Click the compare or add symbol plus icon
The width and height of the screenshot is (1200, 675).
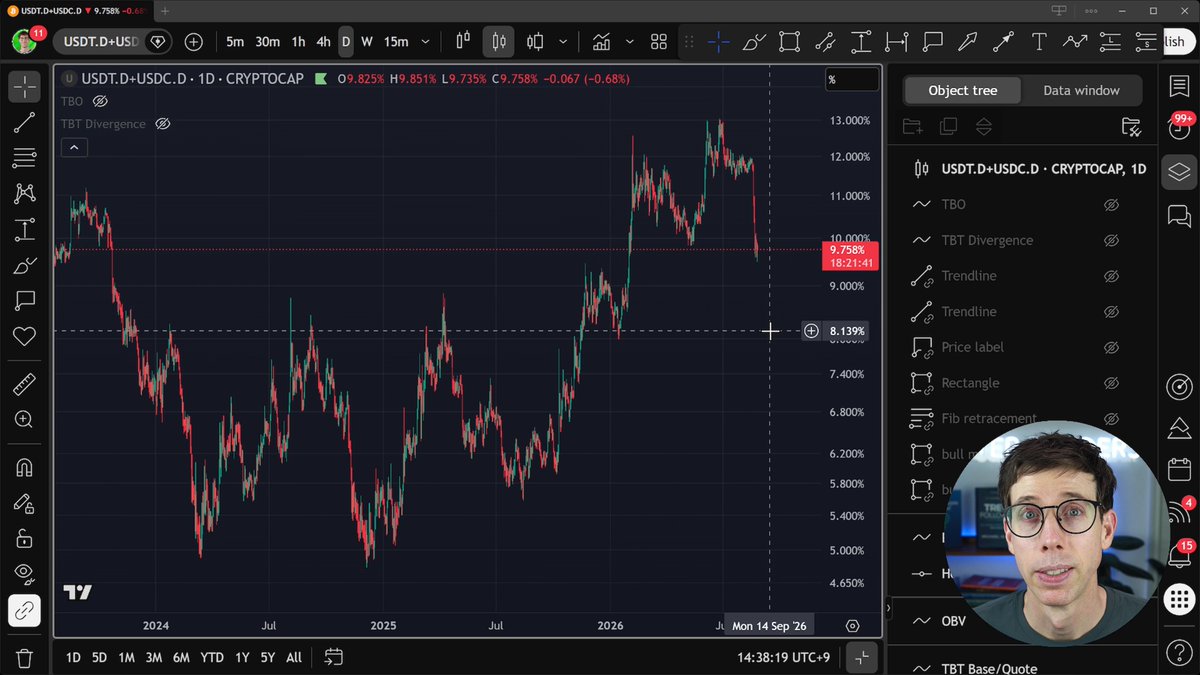[193, 42]
